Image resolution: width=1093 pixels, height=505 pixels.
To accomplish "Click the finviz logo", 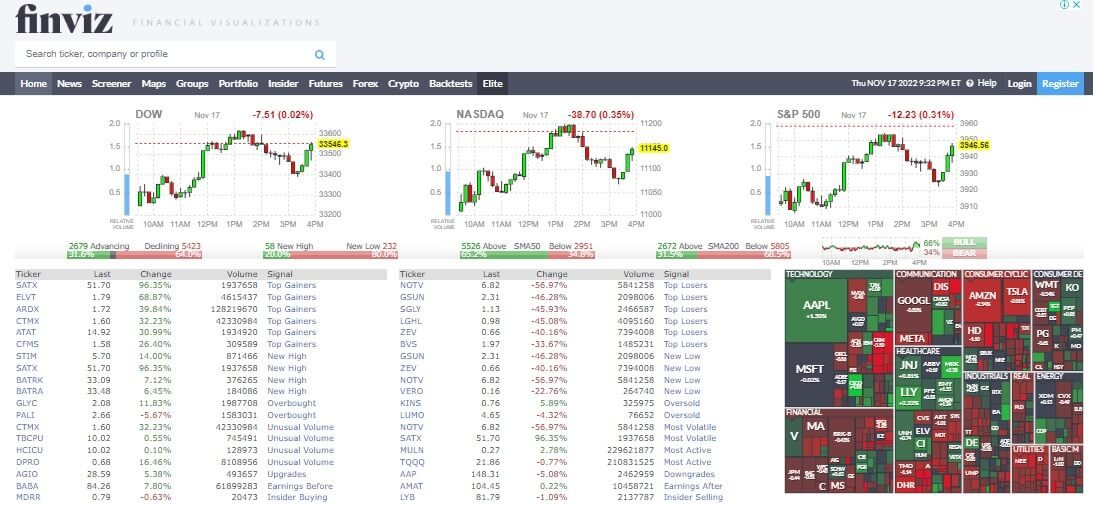I will pos(64,19).
